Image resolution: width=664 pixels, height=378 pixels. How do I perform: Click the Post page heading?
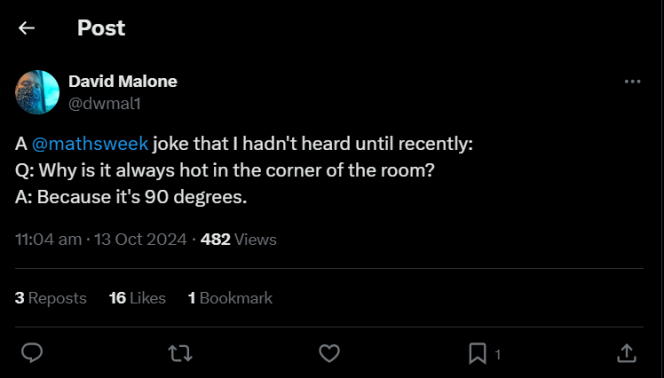tap(101, 28)
